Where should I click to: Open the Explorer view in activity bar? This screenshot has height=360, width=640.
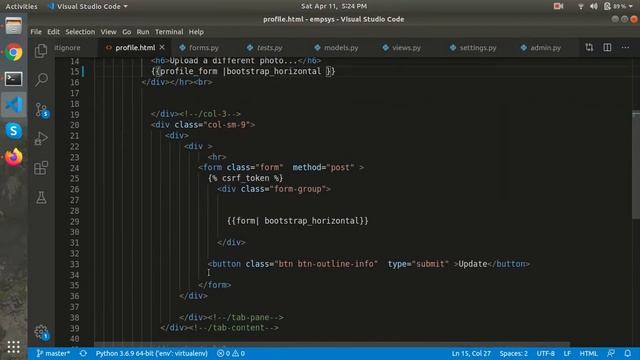(x=41, y=51)
